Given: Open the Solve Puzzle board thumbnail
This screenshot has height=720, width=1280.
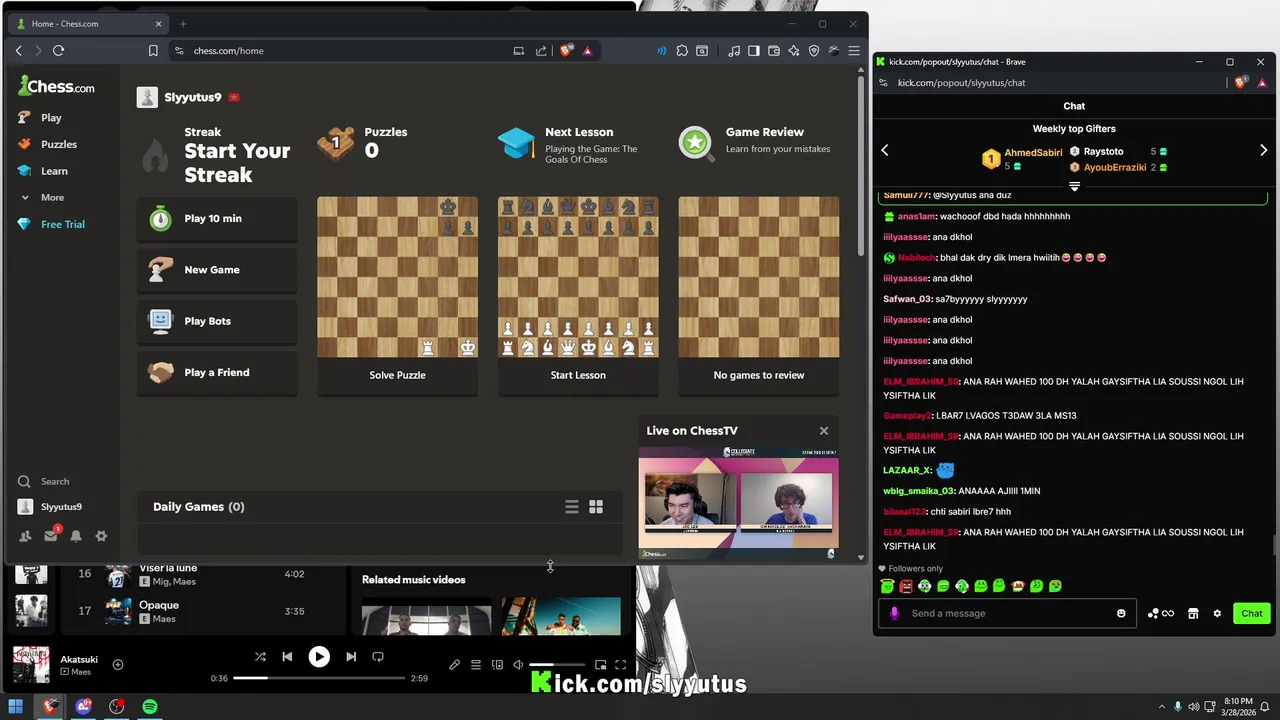Looking at the screenshot, I should click(x=397, y=277).
